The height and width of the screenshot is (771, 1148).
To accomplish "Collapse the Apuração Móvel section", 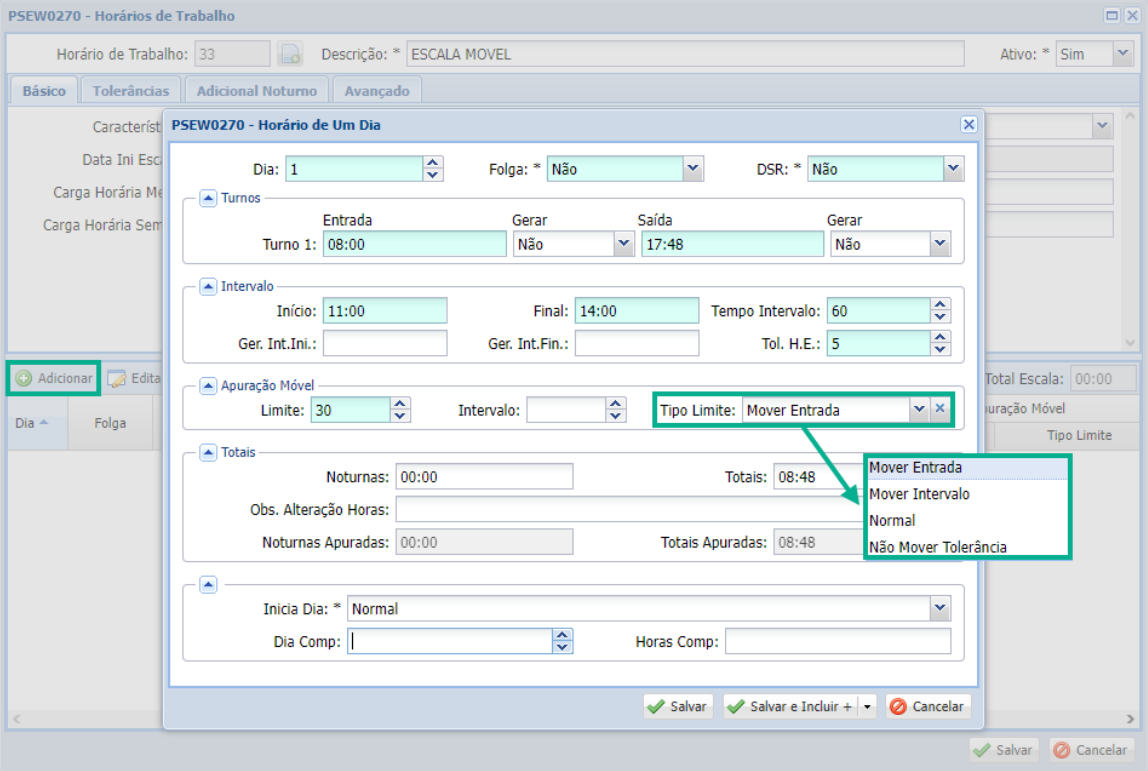I will click(208, 385).
